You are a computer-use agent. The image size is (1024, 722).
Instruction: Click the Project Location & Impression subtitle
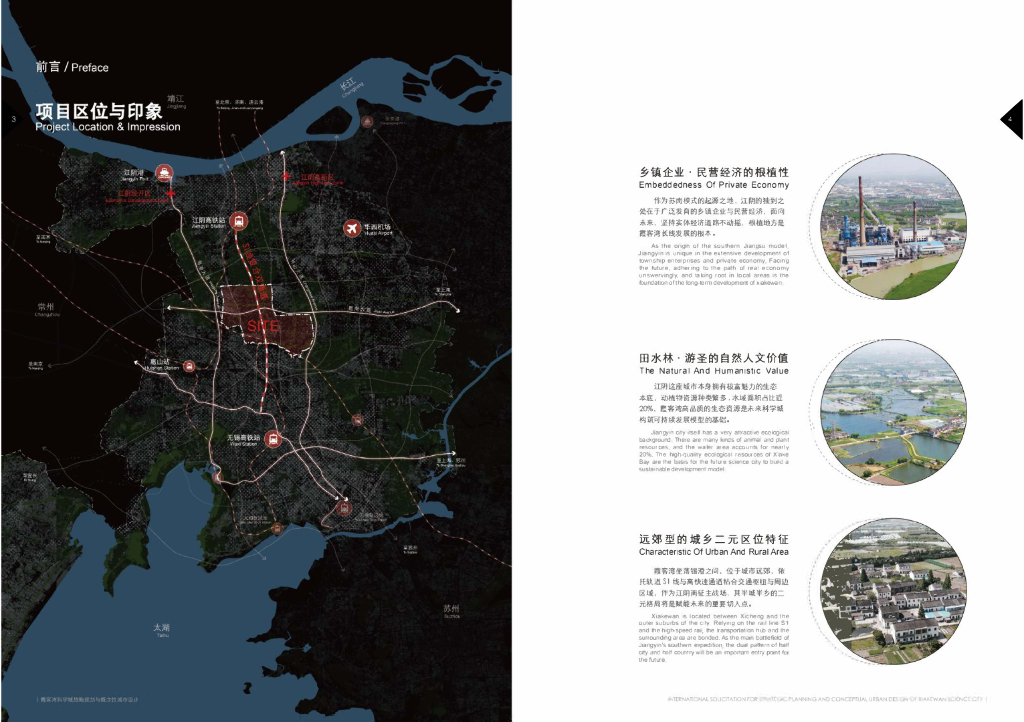tap(108, 127)
